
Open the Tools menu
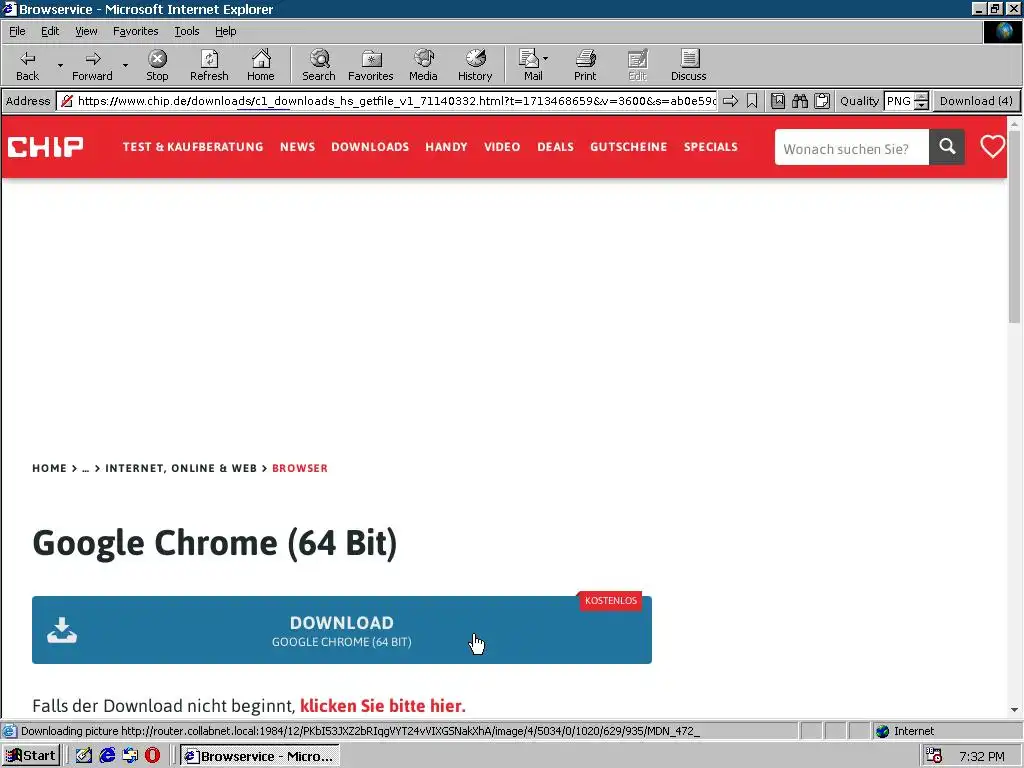point(187,31)
